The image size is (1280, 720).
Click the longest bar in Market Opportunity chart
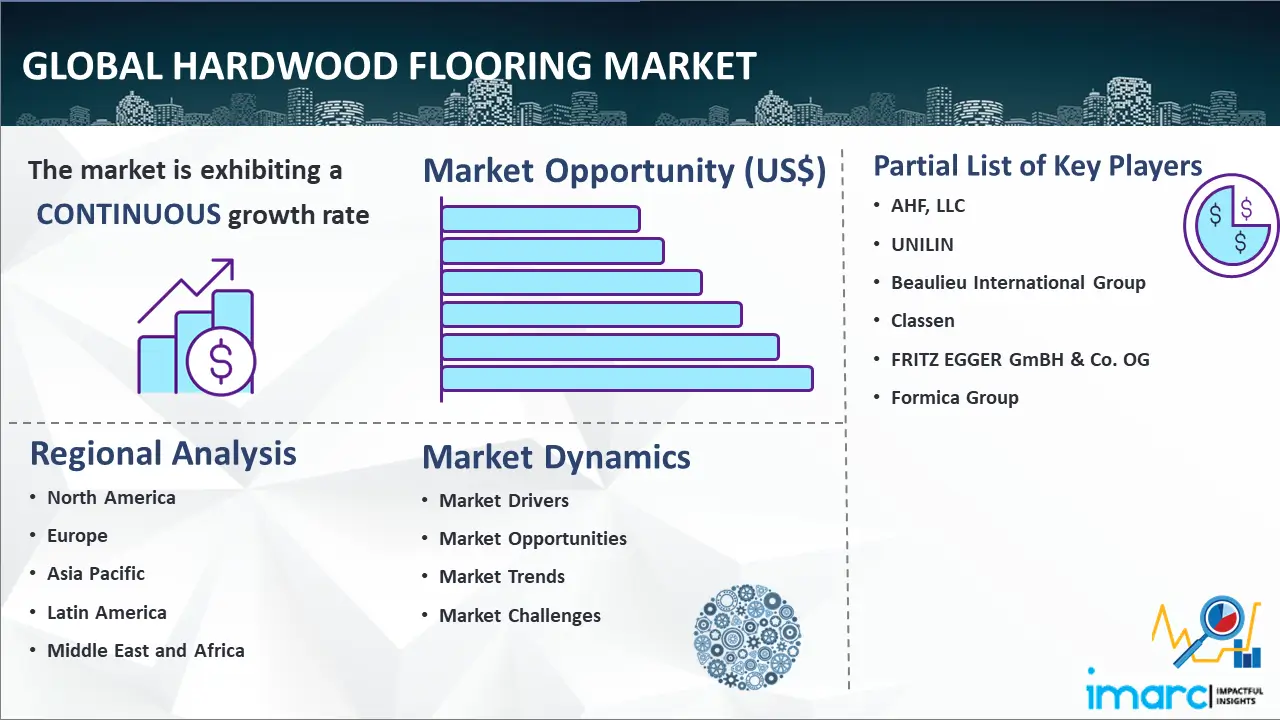click(626, 378)
